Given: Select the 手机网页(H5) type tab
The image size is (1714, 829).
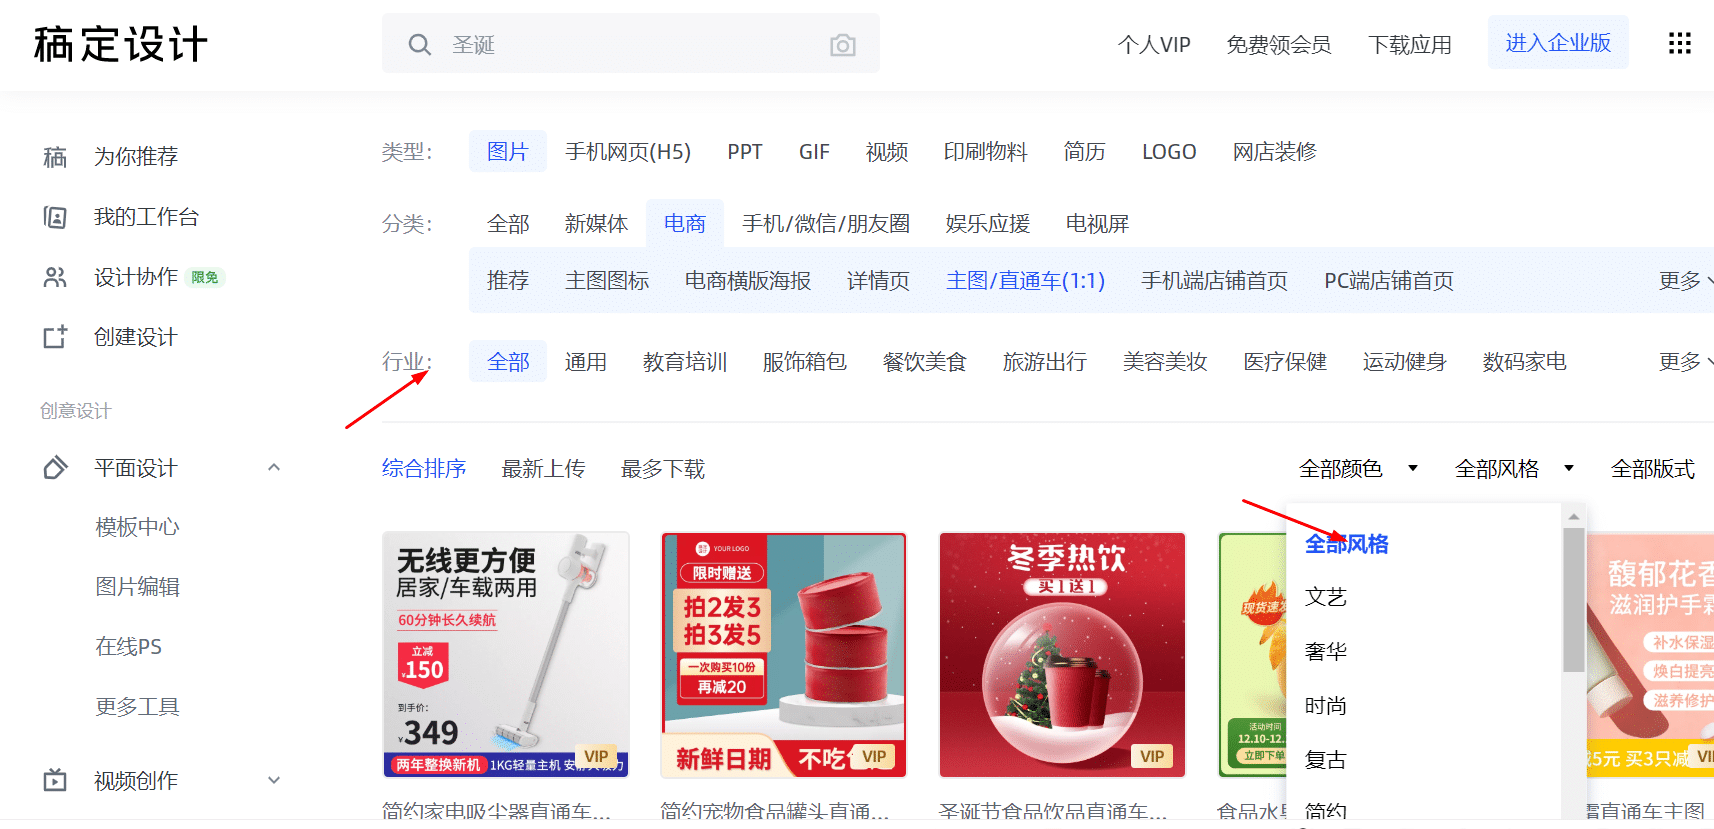Looking at the screenshot, I should [x=628, y=152].
